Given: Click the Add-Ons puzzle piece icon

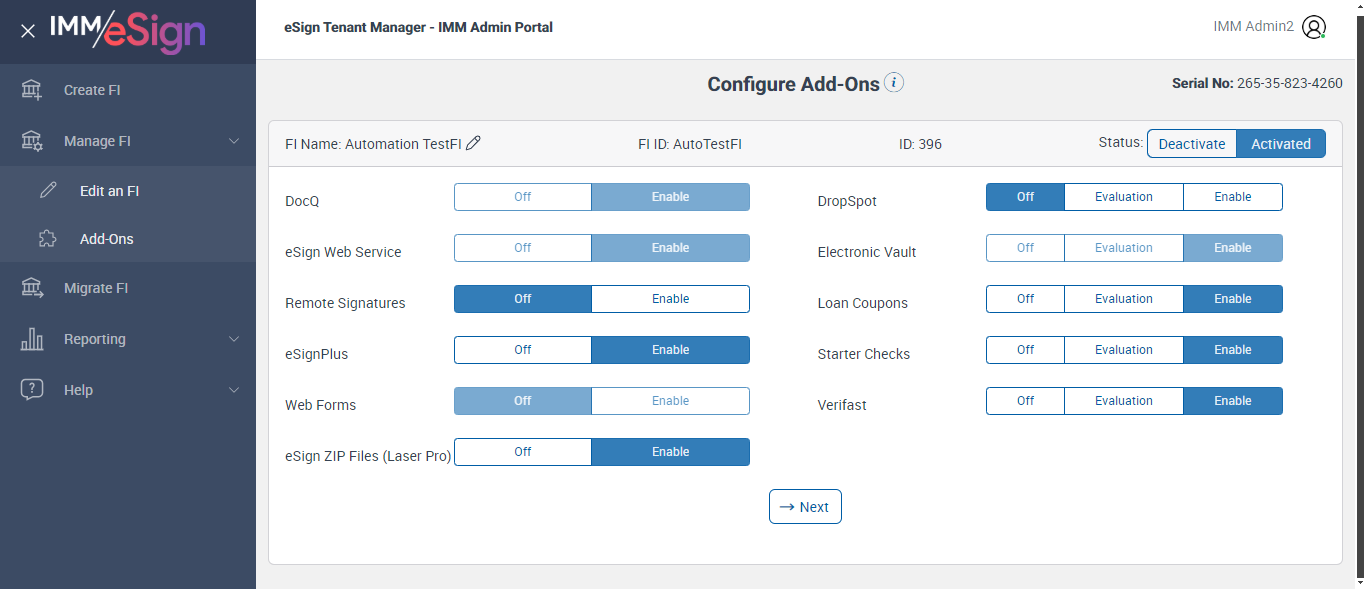Looking at the screenshot, I should point(48,239).
